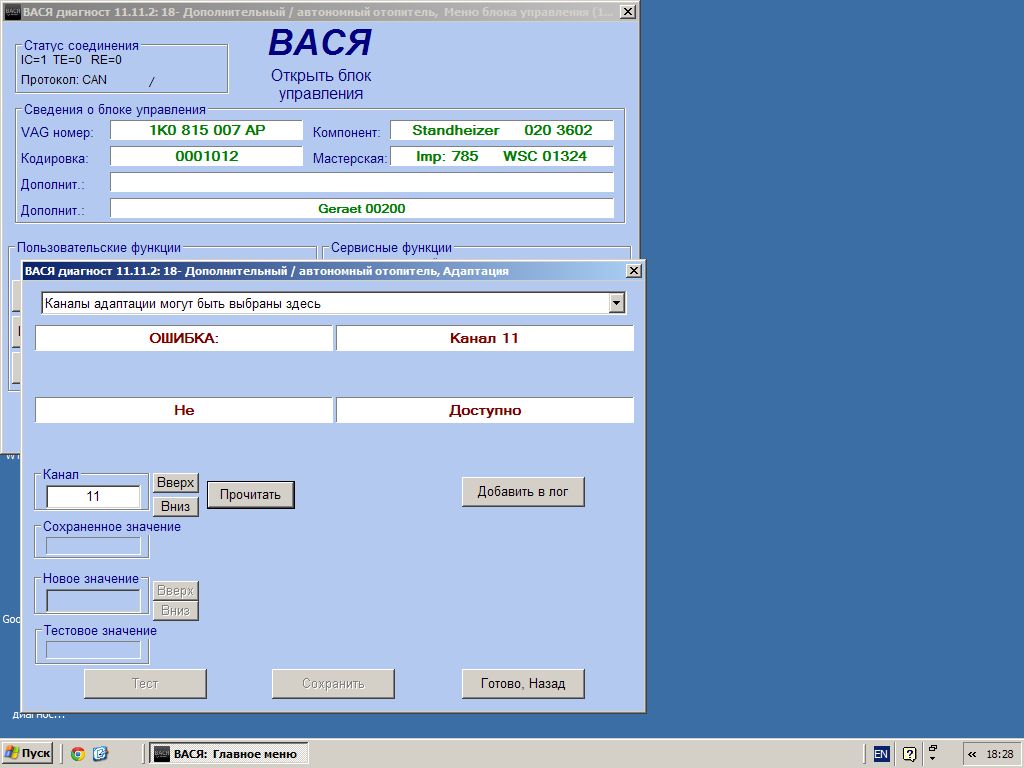Open the Пуск start menu
The height and width of the screenshot is (768, 1024).
(x=27, y=754)
